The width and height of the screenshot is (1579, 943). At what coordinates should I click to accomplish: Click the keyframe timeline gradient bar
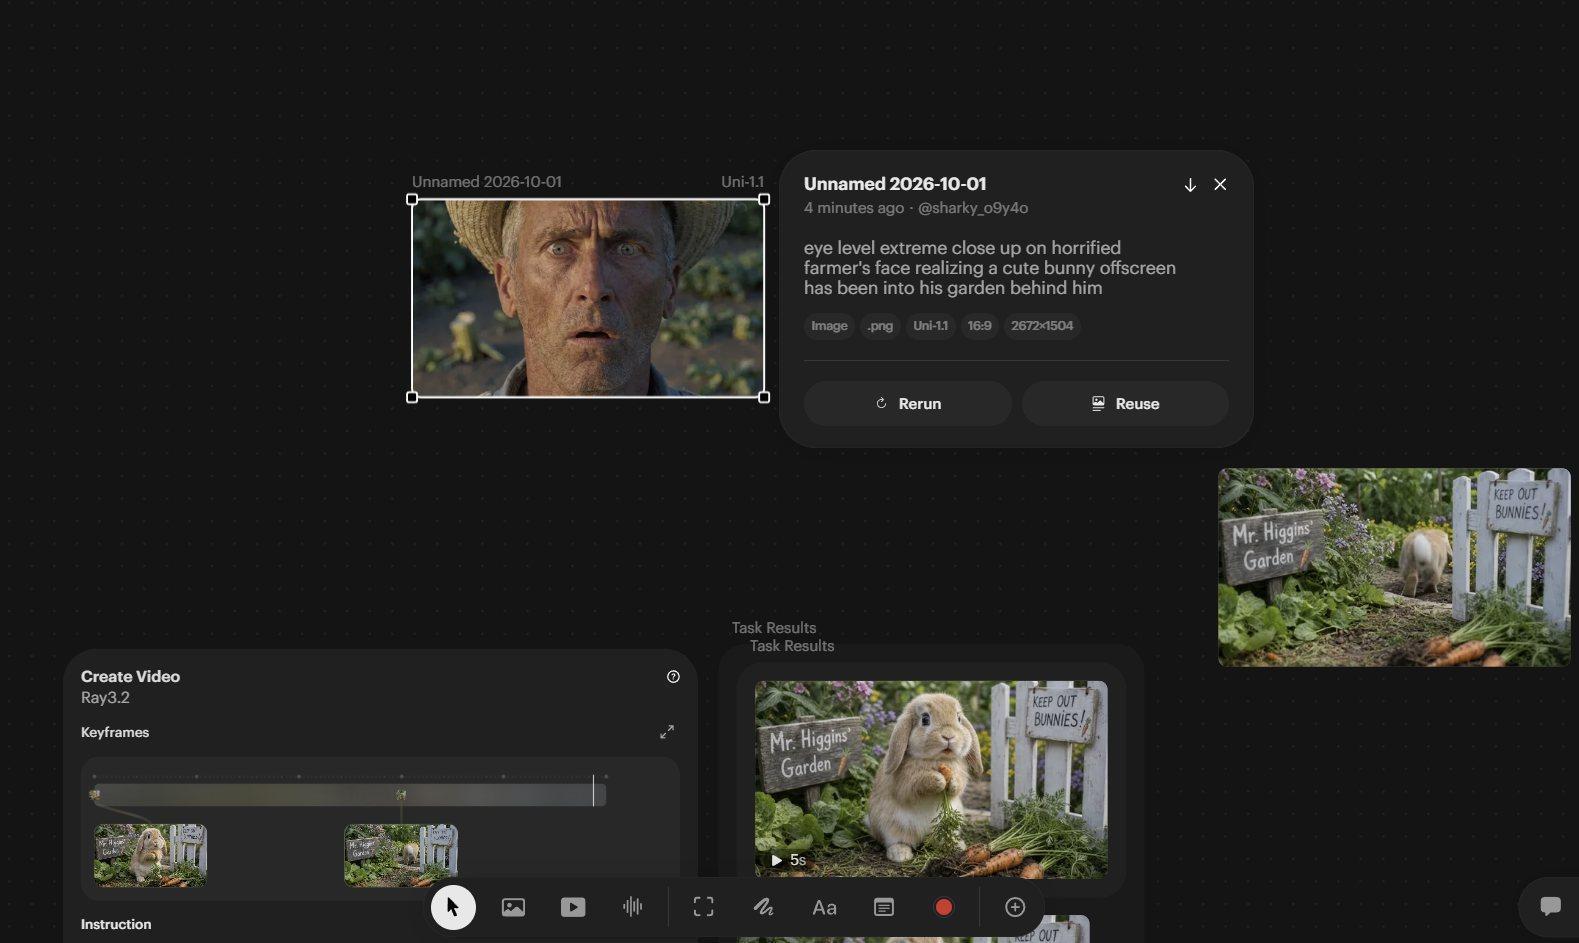(350, 795)
